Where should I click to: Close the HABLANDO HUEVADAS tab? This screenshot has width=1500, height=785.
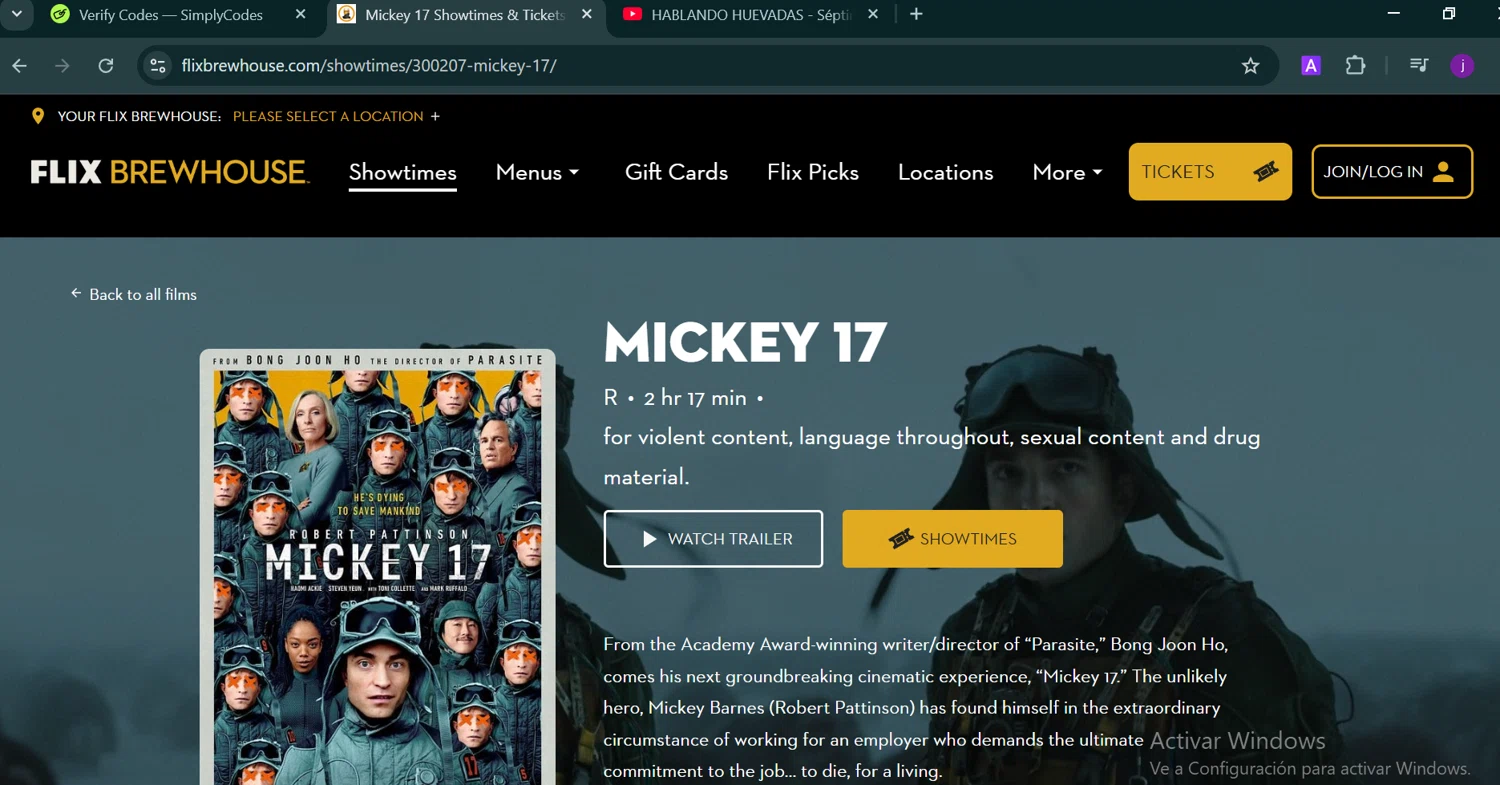(x=873, y=15)
